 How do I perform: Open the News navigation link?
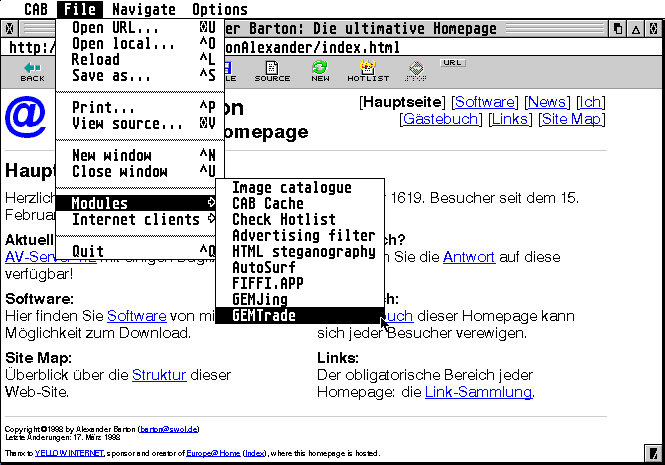547,102
